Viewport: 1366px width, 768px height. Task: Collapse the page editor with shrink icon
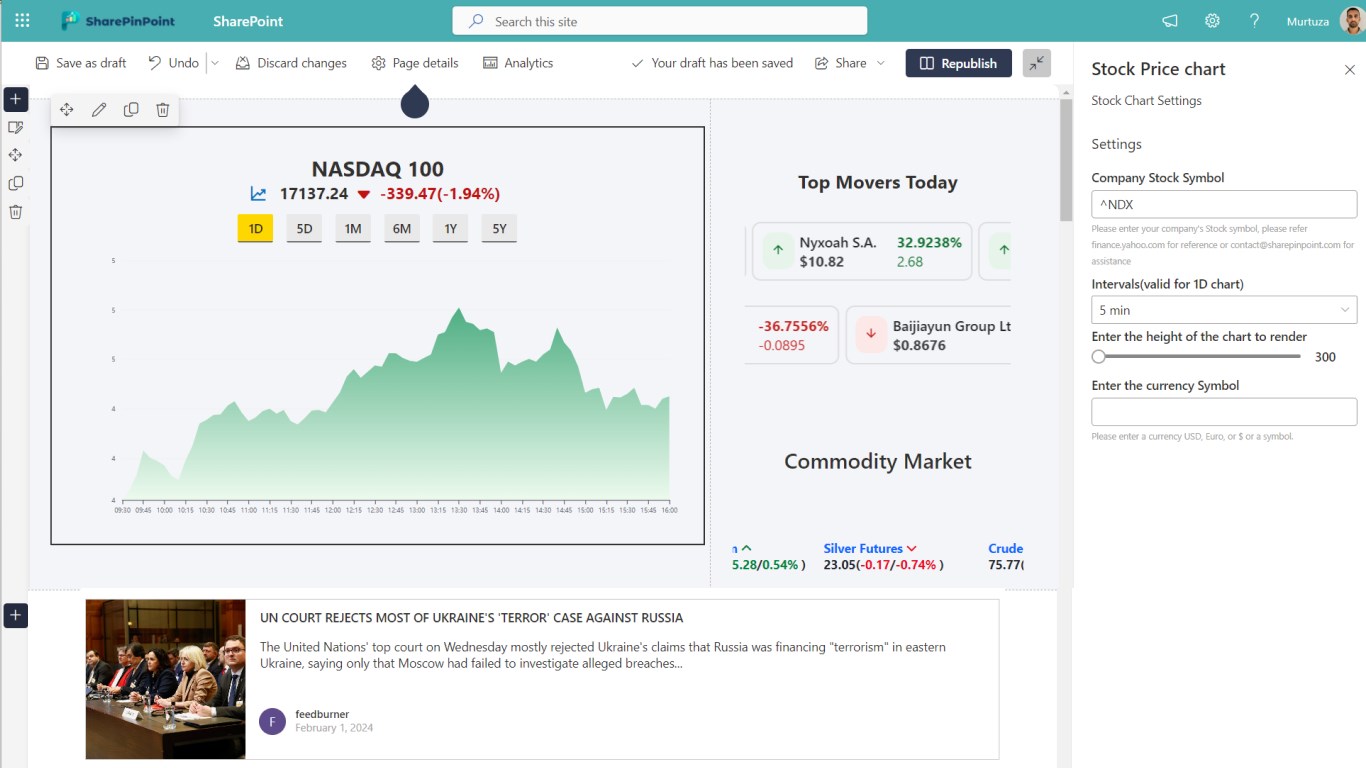click(1037, 63)
